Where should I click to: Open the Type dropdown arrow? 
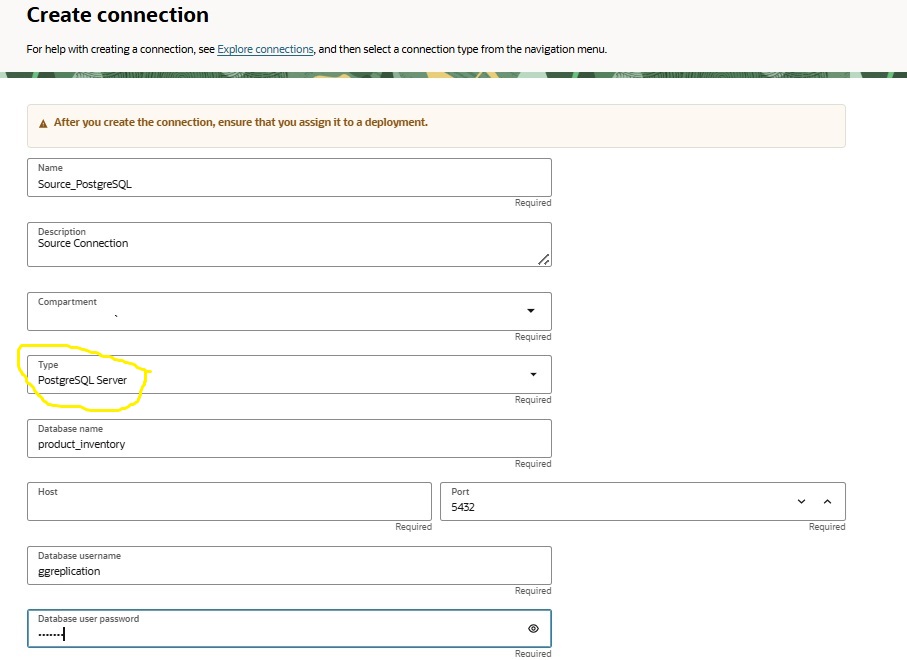click(x=533, y=375)
